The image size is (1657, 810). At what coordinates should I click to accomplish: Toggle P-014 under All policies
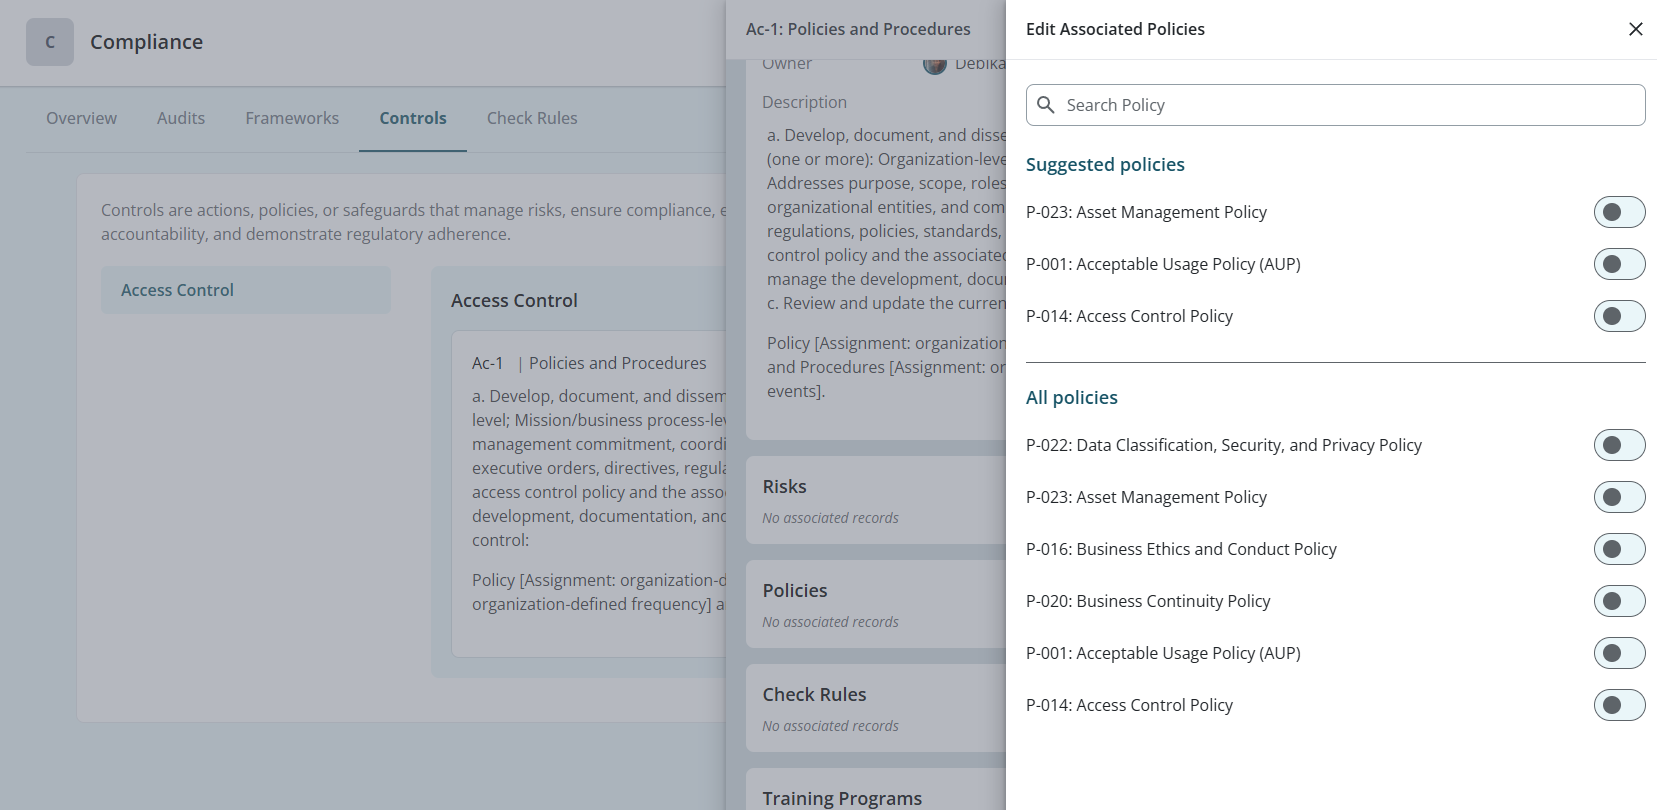[1619, 705]
